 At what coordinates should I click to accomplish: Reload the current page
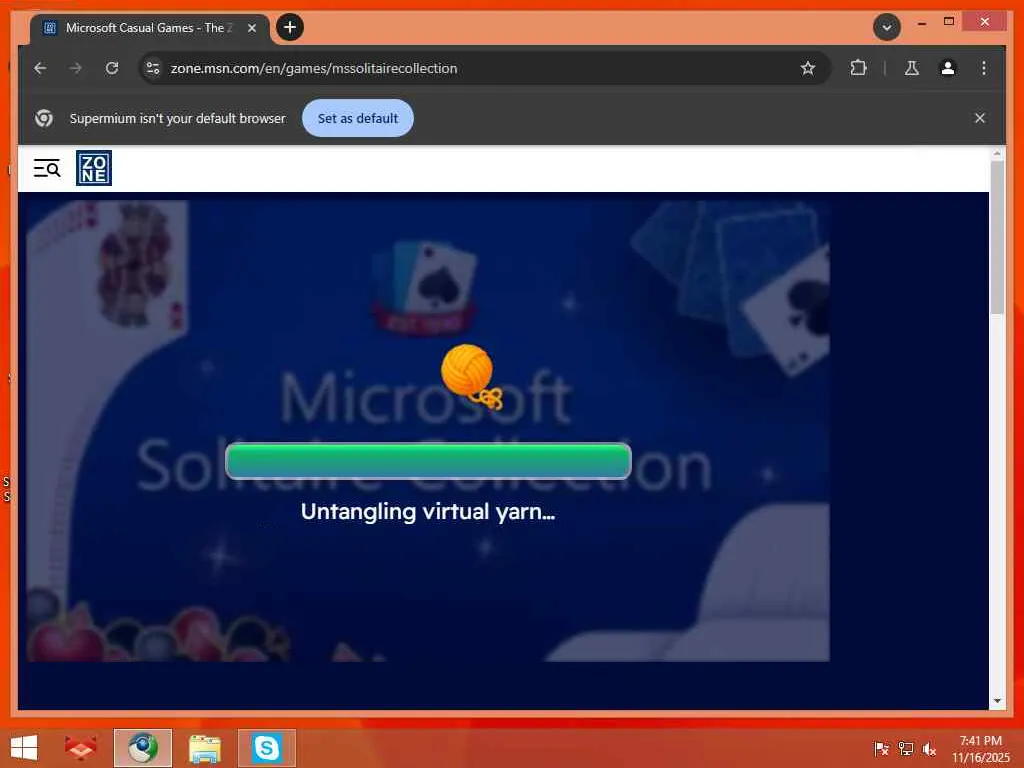click(112, 68)
